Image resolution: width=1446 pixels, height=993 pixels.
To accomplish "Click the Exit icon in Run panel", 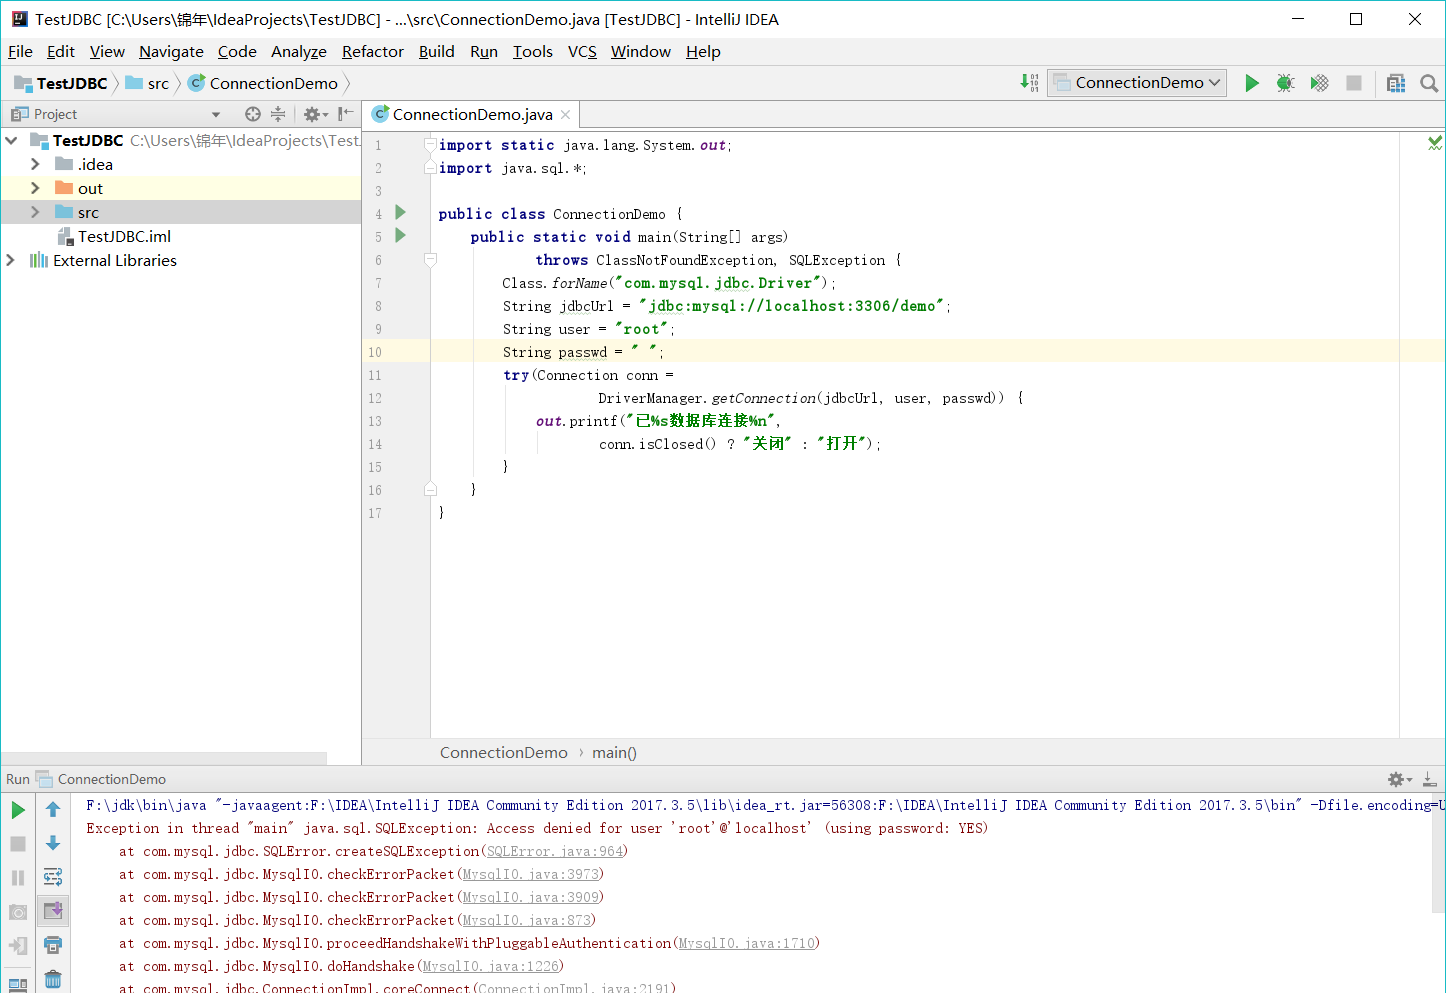I will (18, 945).
